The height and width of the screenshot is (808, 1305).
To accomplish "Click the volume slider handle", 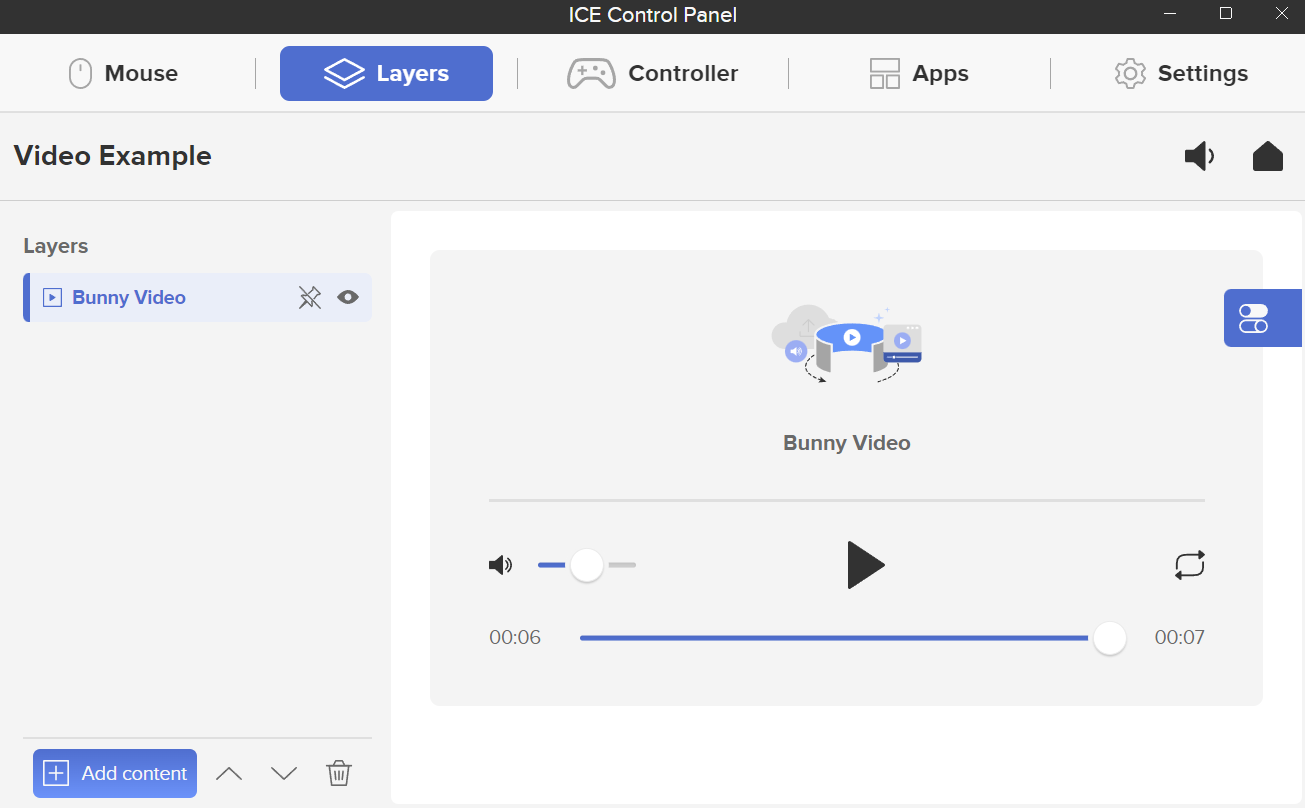I will [586, 564].
